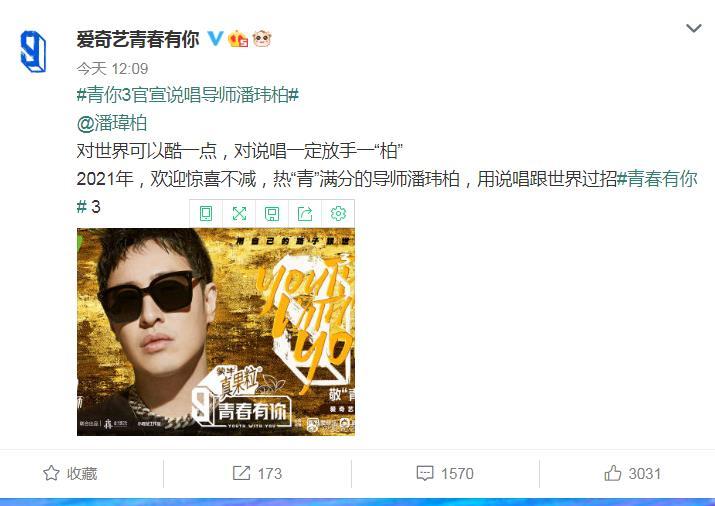Screen dimensions: 715x506
Task: Open hashtag #青你3官宣说唱导师潘玮柏#
Action: tap(188, 95)
